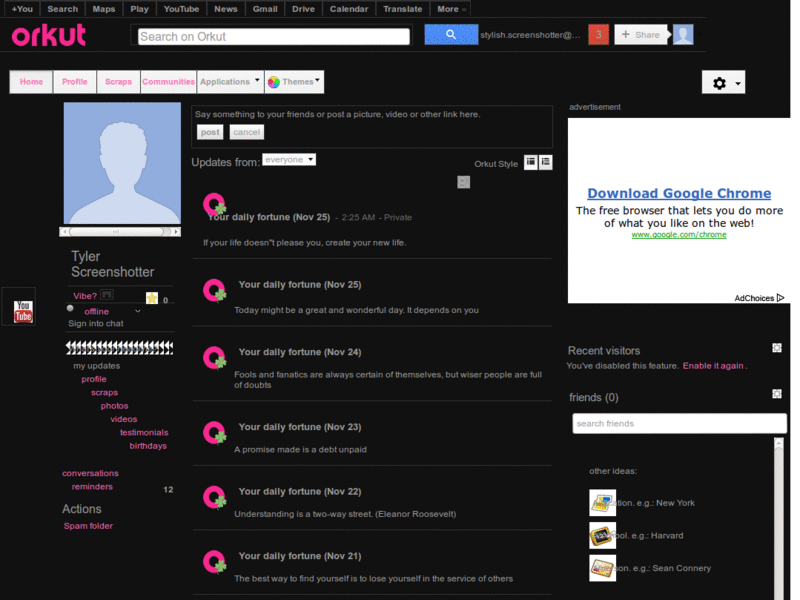Click the www.google.com/chrome ad URL

pos(679,235)
